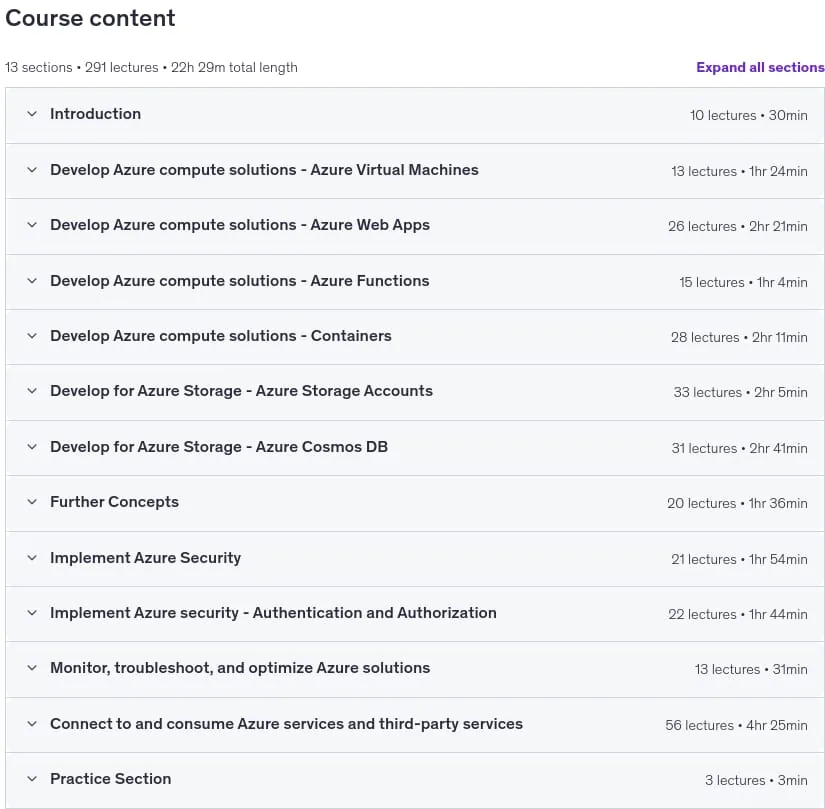Expand the Azure Functions section chevron
The image size is (825, 809).
click(32, 280)
